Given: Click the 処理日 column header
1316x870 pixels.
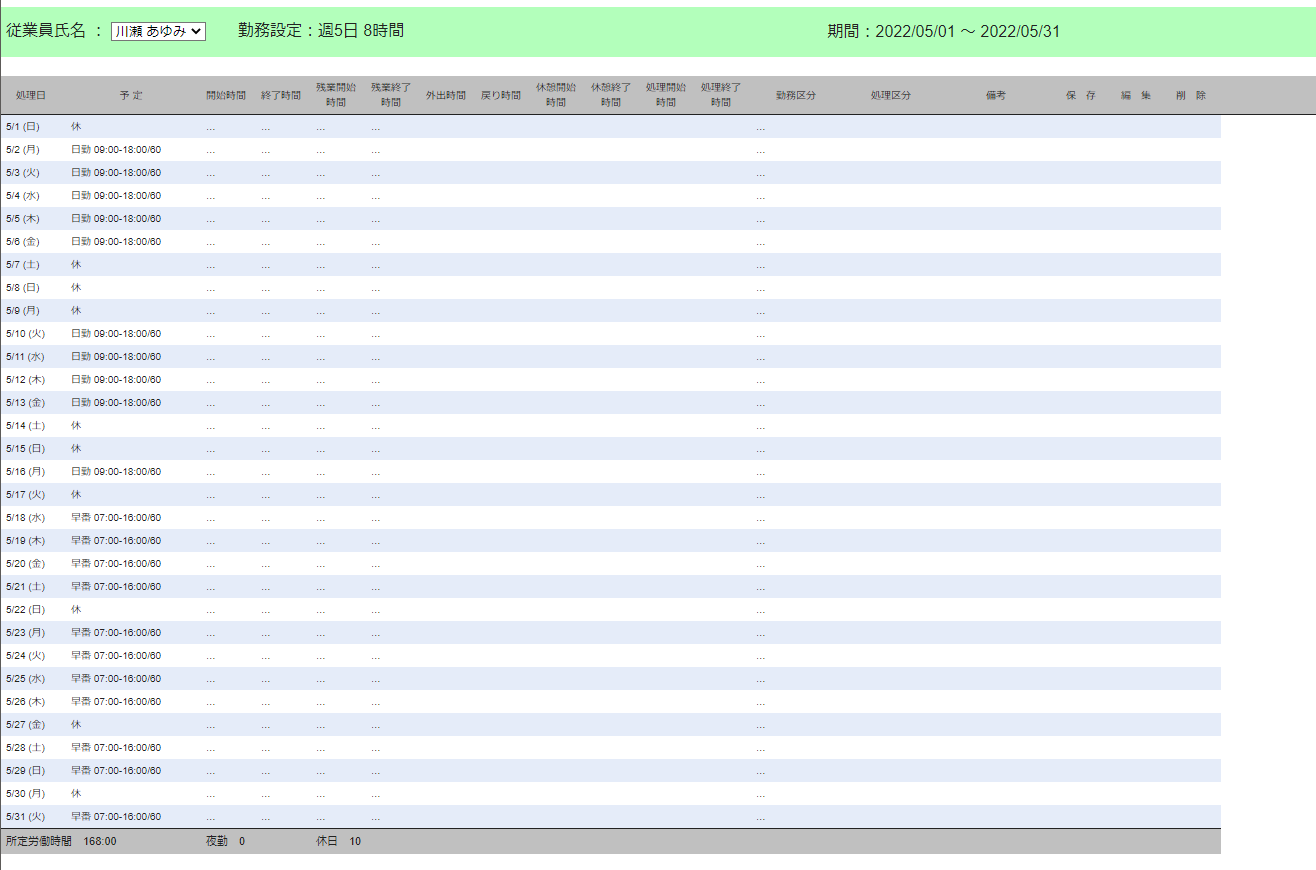Looking at the screenshot, I should (x=30, y=96).
